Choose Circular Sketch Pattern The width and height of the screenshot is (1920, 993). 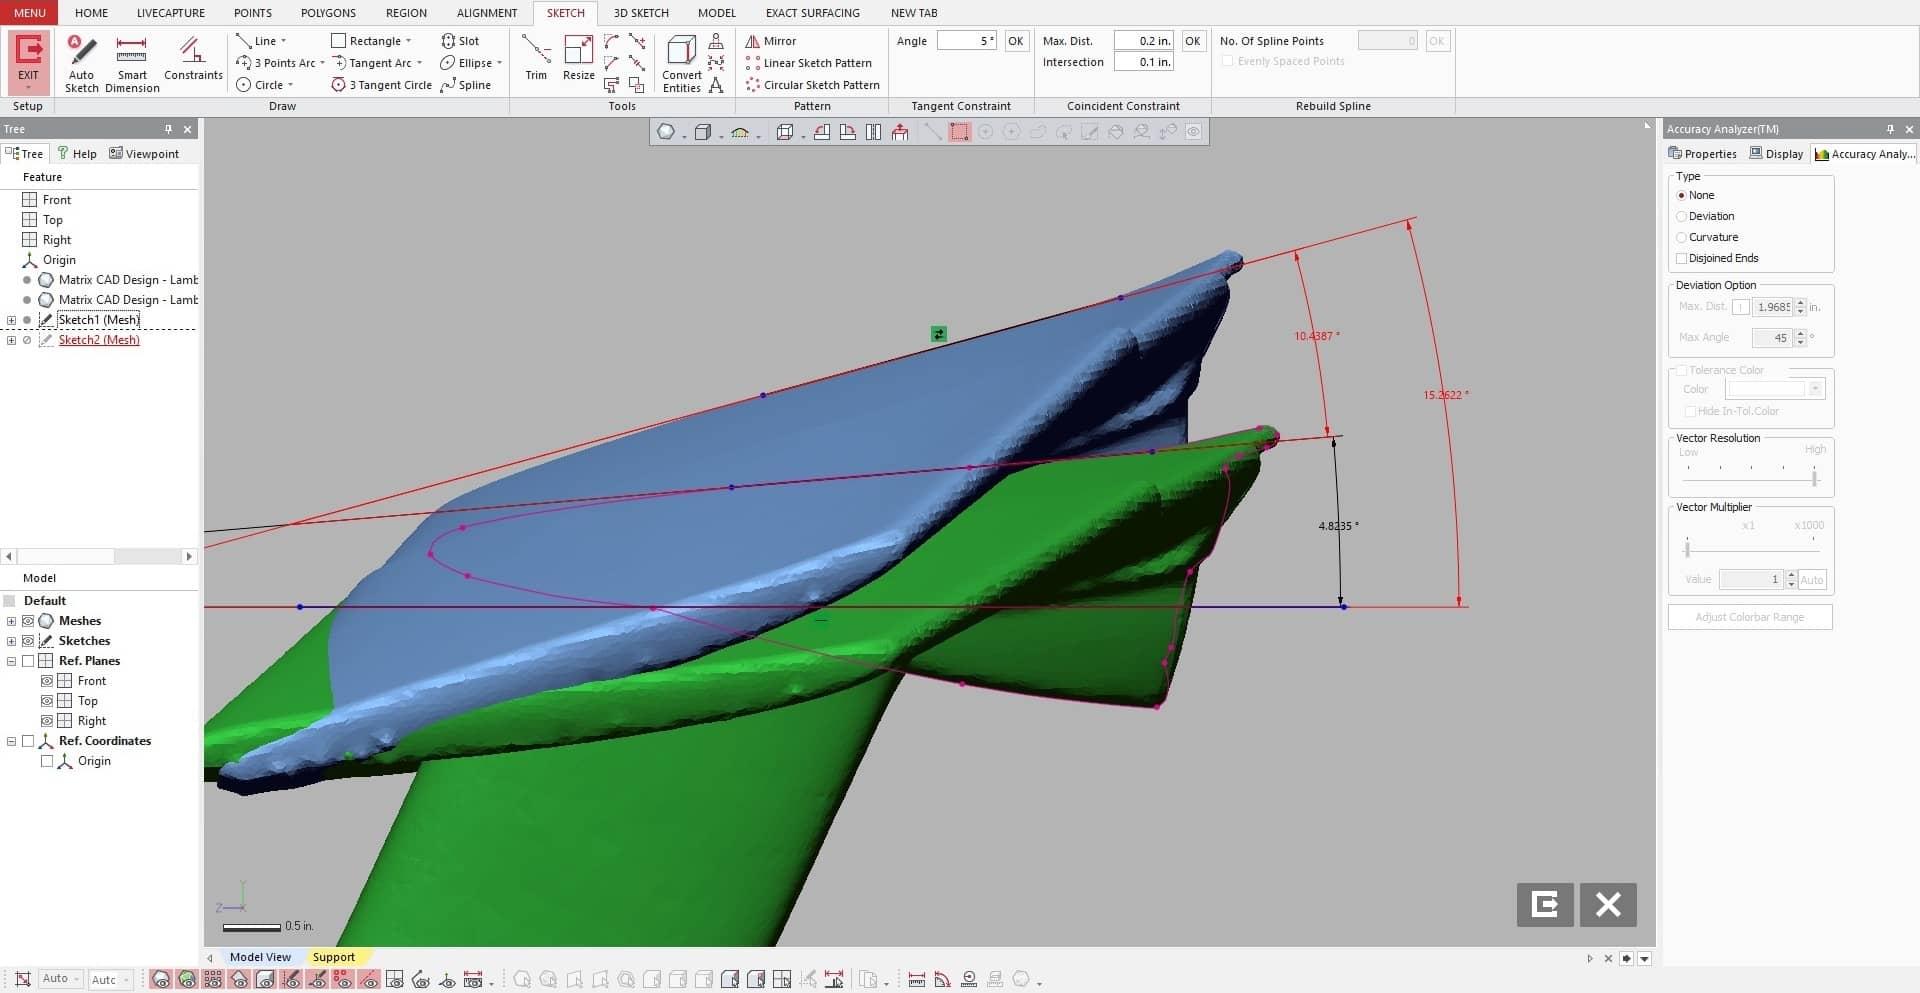pyautogui.click(x=813, y=85)
